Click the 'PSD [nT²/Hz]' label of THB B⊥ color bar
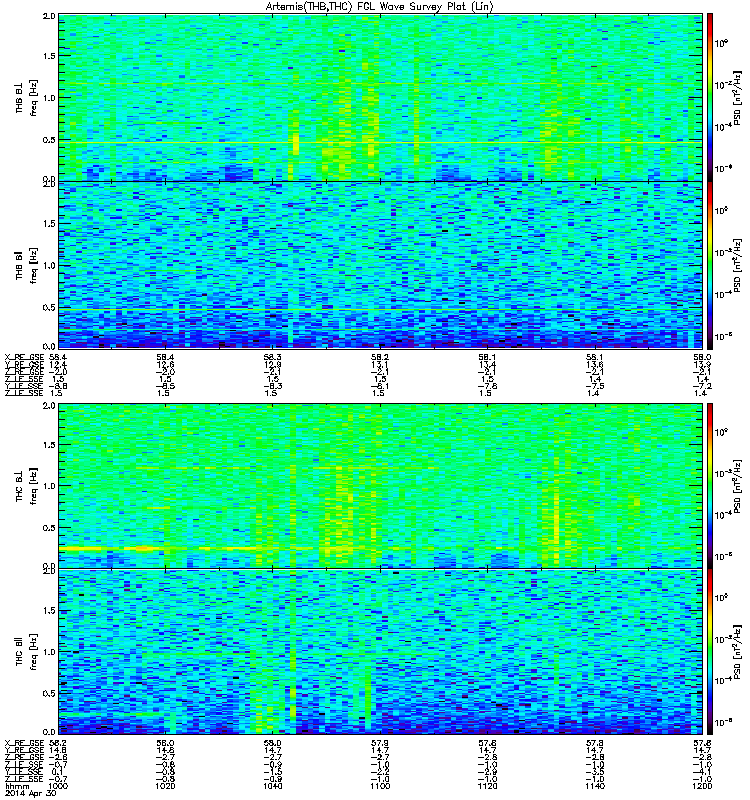 737,98
